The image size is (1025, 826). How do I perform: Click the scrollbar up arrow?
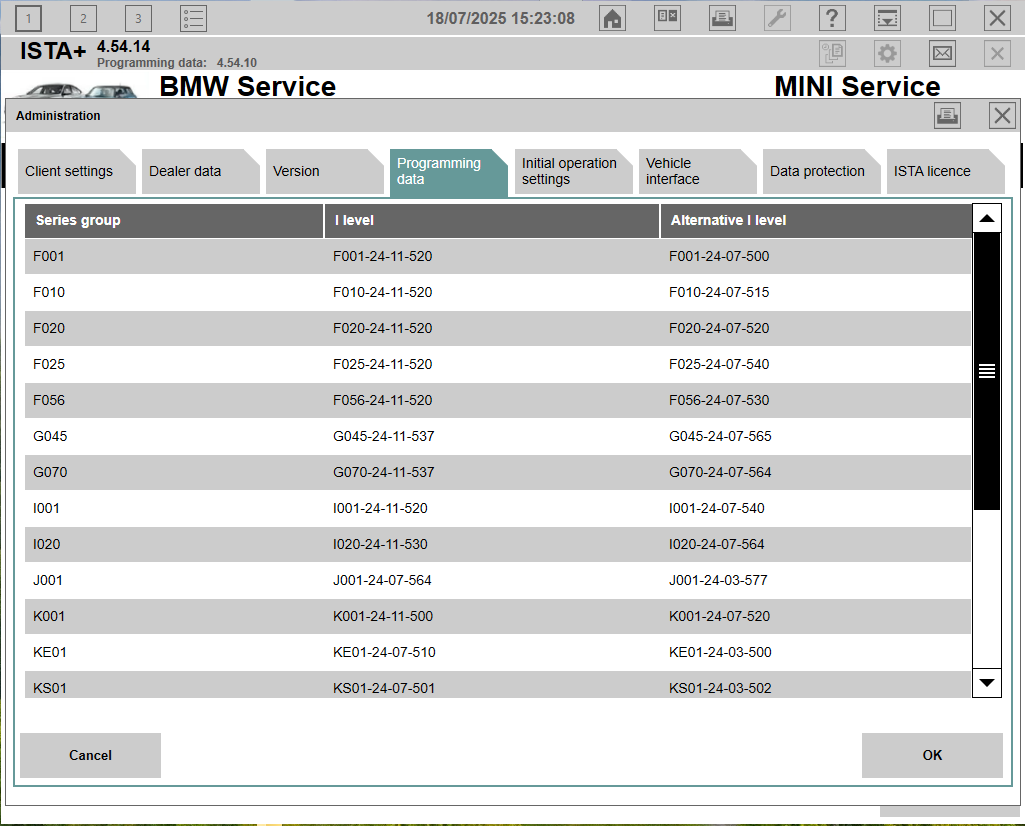[986, 217]
